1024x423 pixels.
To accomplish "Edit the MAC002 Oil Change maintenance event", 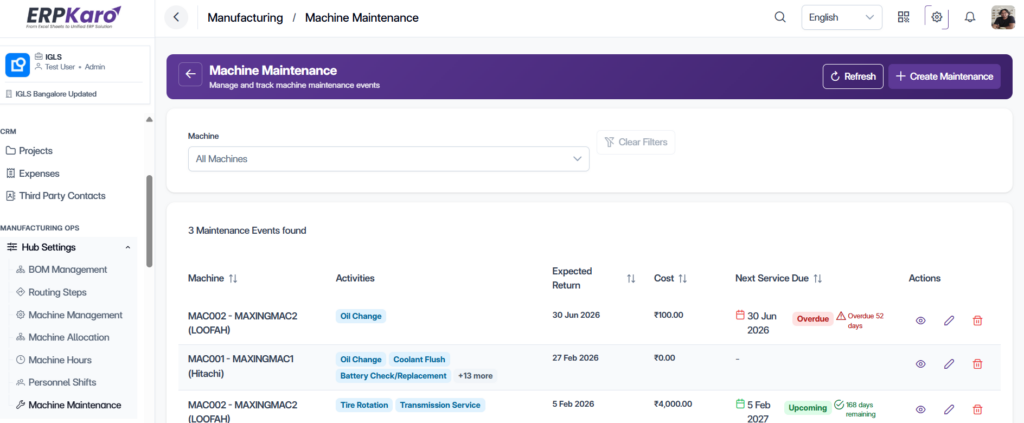I will 949,321.
